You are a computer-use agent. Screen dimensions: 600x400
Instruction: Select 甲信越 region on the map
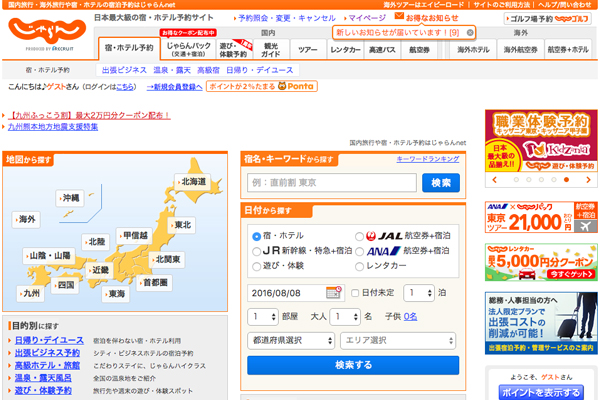coord(134,235)
